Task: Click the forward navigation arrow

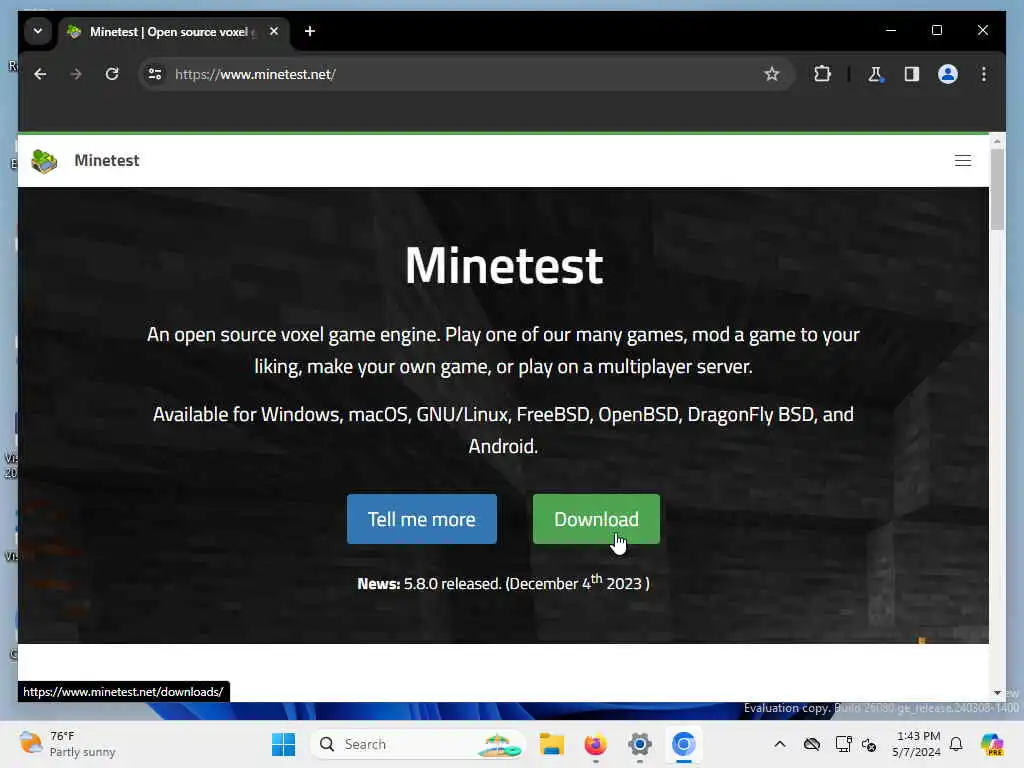Action: pyautogui.click(x=76, y=74)
